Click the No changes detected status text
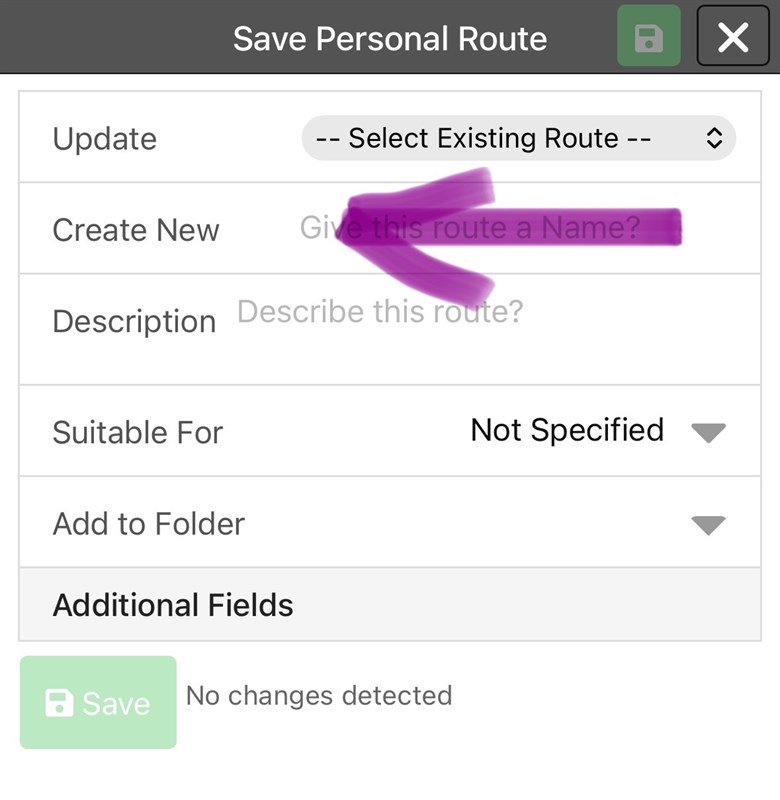780x800 pixels. point(319,695)
